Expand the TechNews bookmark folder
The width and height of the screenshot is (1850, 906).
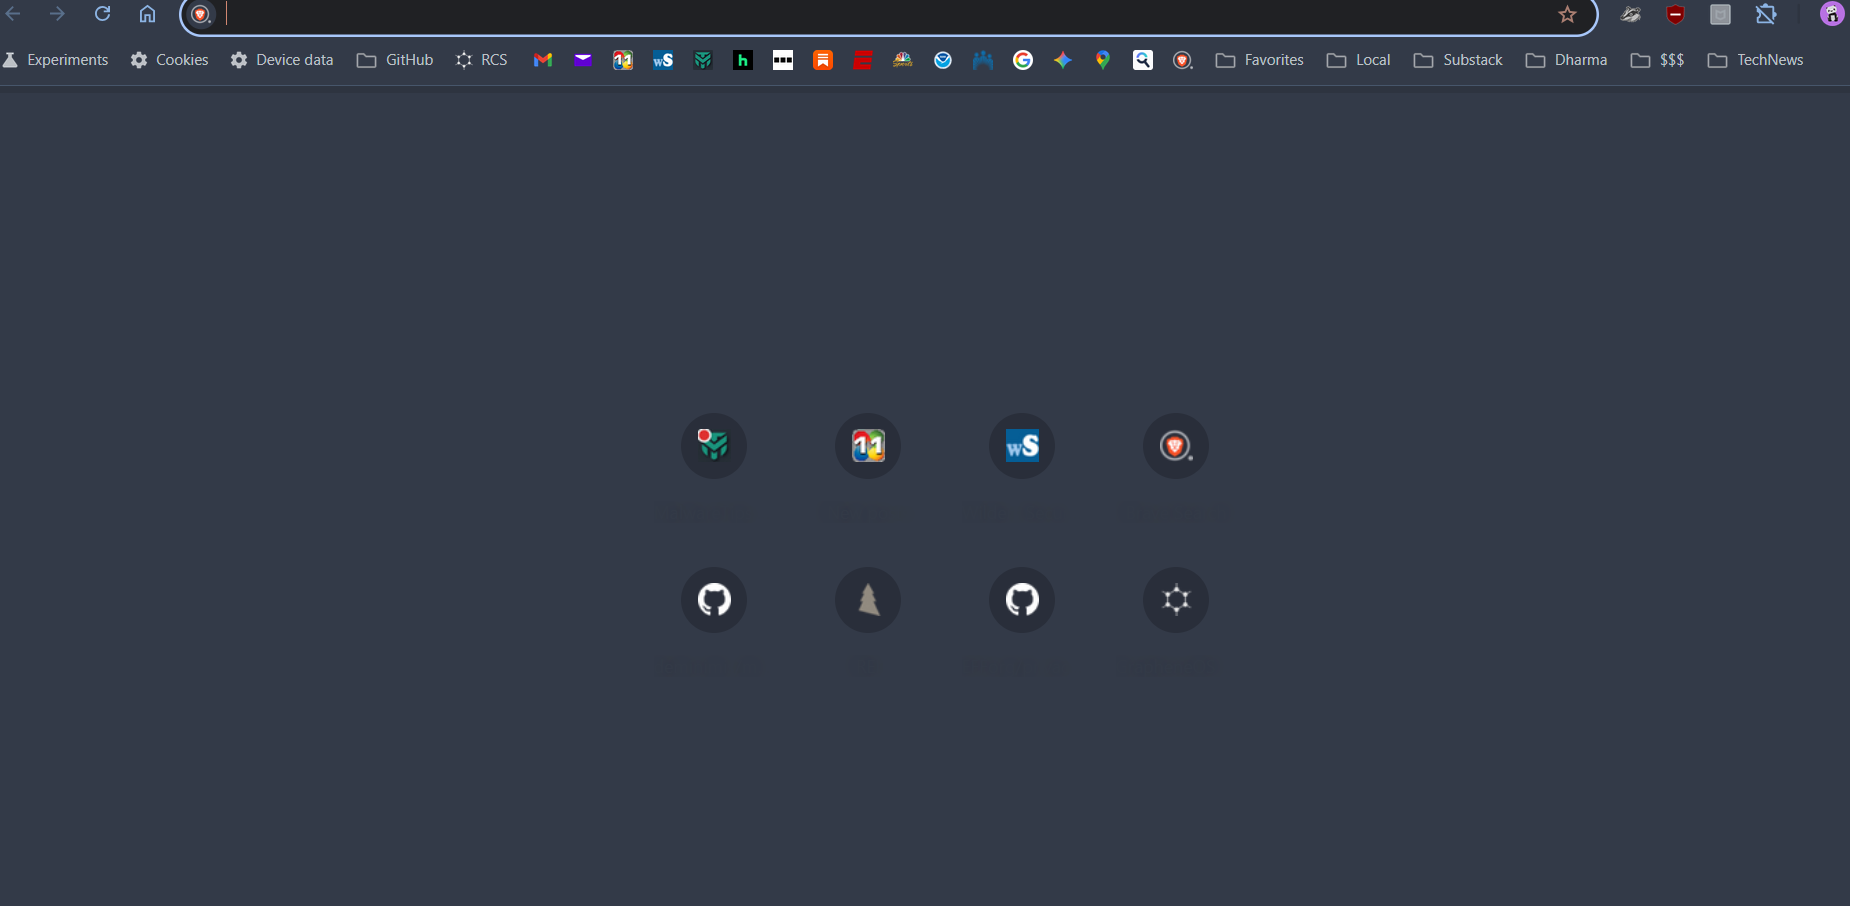coord(1755,60)
